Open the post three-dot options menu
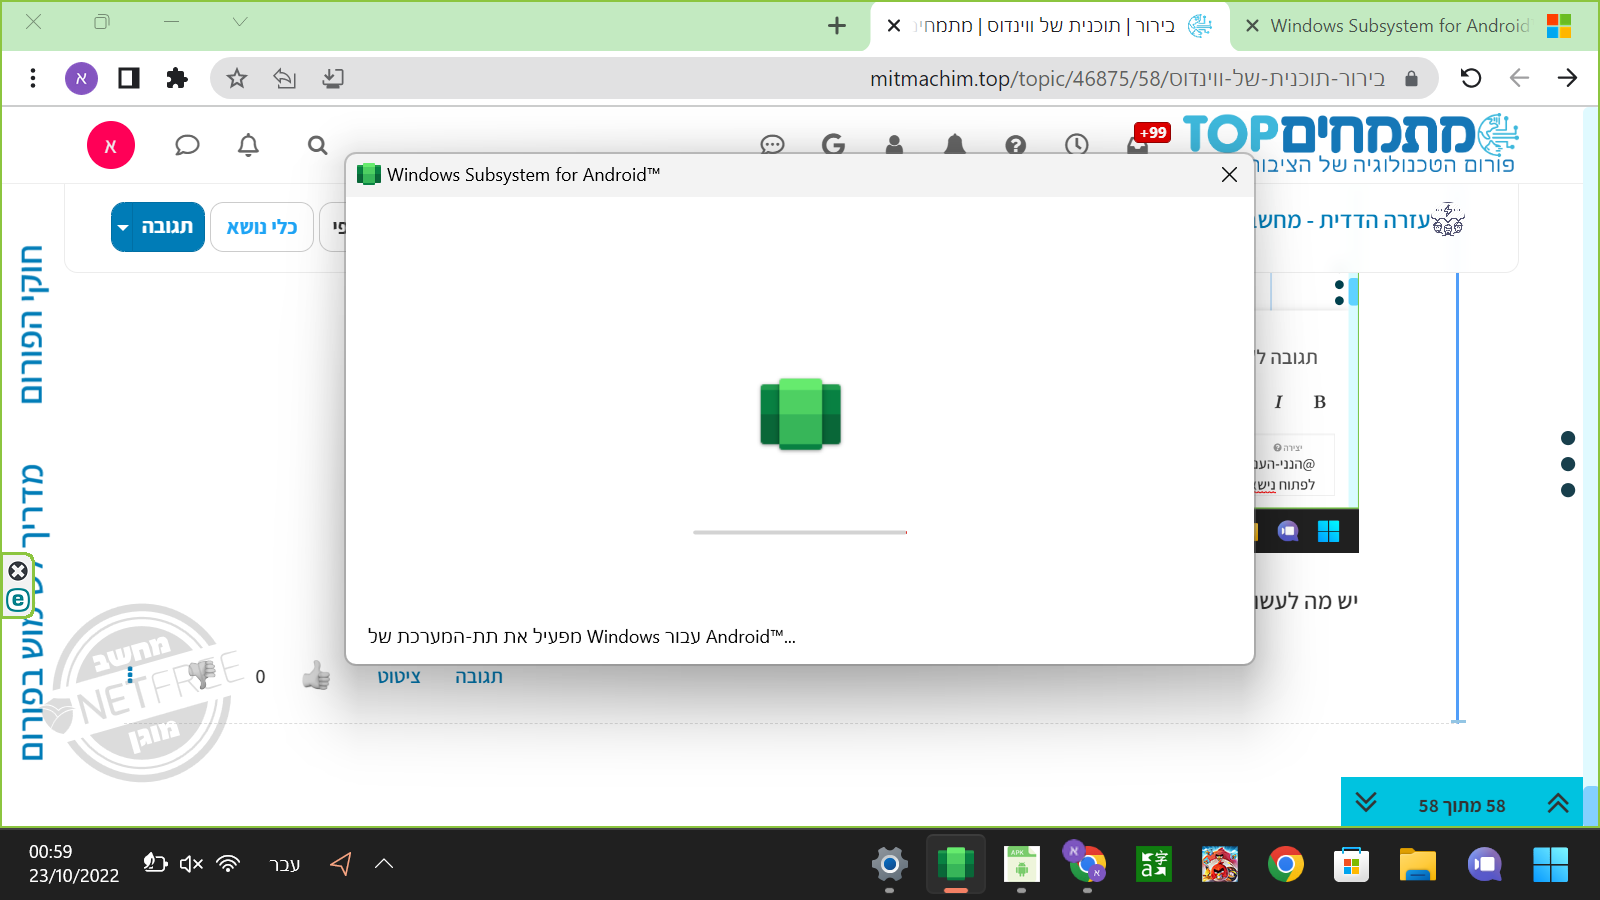This screenshot has height=900, width=1600. click(x=130, y=676)
